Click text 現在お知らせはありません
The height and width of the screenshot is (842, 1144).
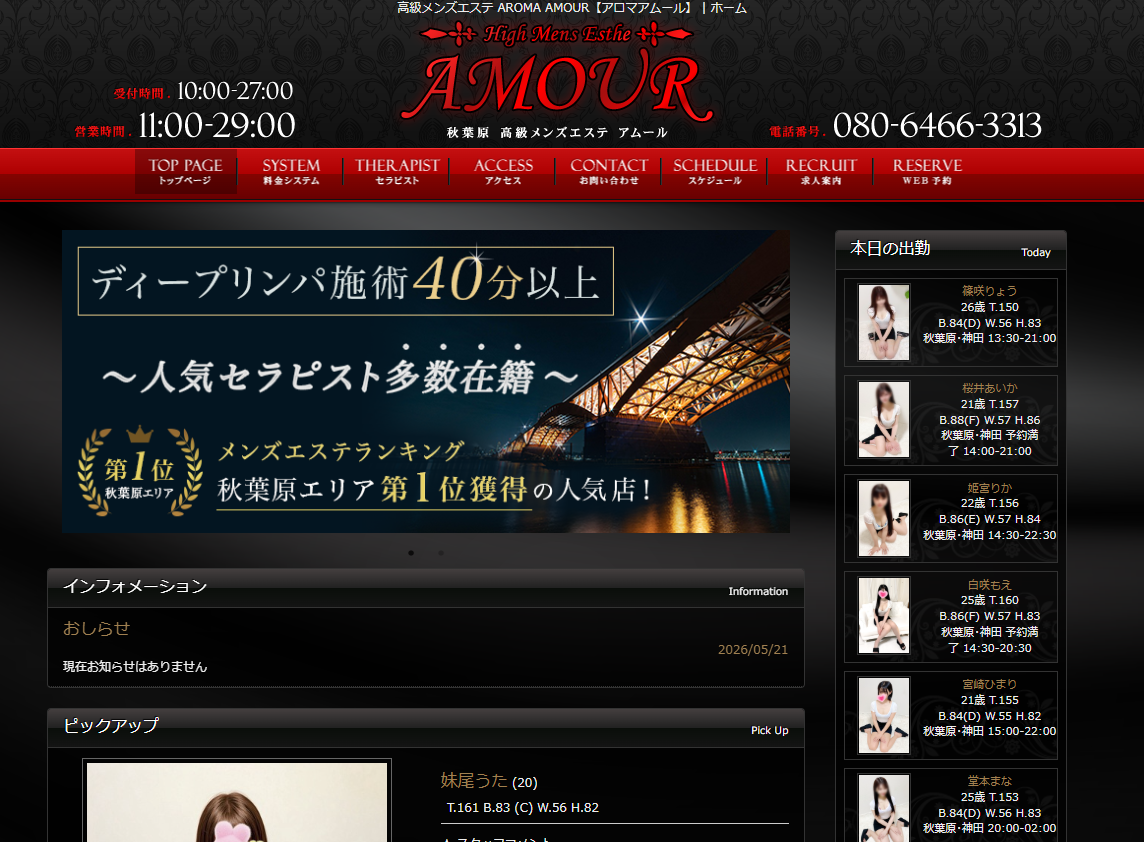(135, 667)
